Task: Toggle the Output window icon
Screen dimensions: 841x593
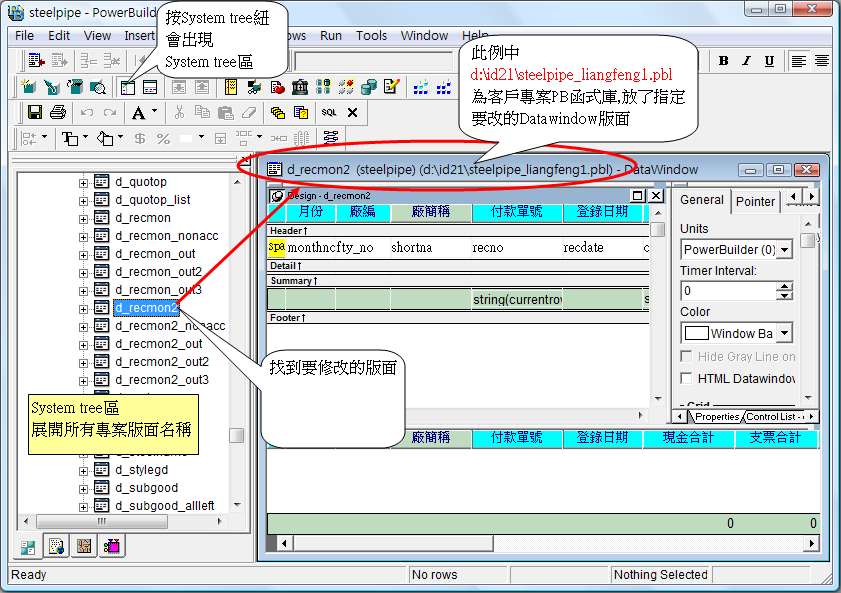Action: (x=150, y=87)
